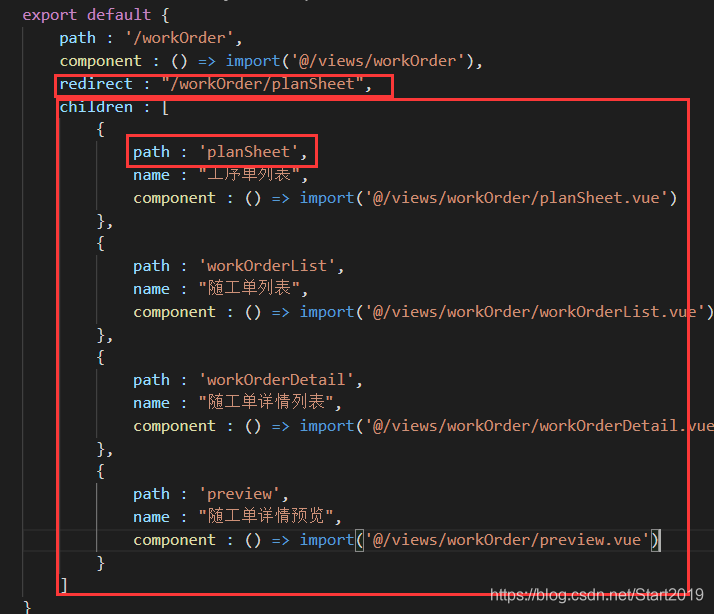Click the 'export' keyword

point(50,15)
